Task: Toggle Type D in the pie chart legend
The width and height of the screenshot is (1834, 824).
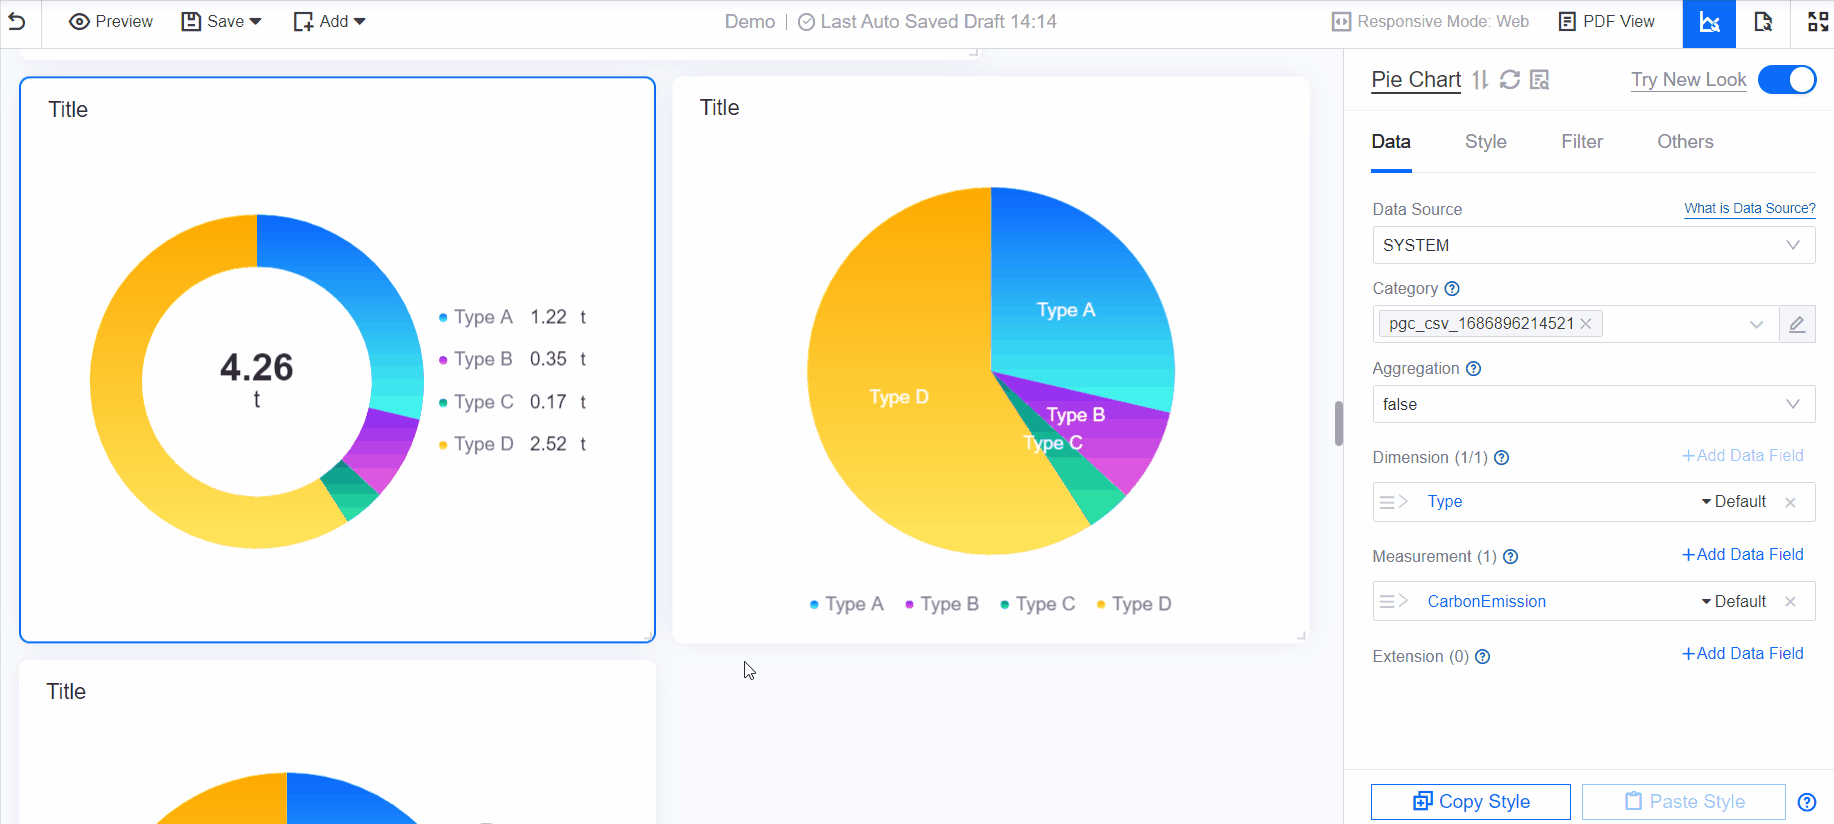Action: 1133,604
